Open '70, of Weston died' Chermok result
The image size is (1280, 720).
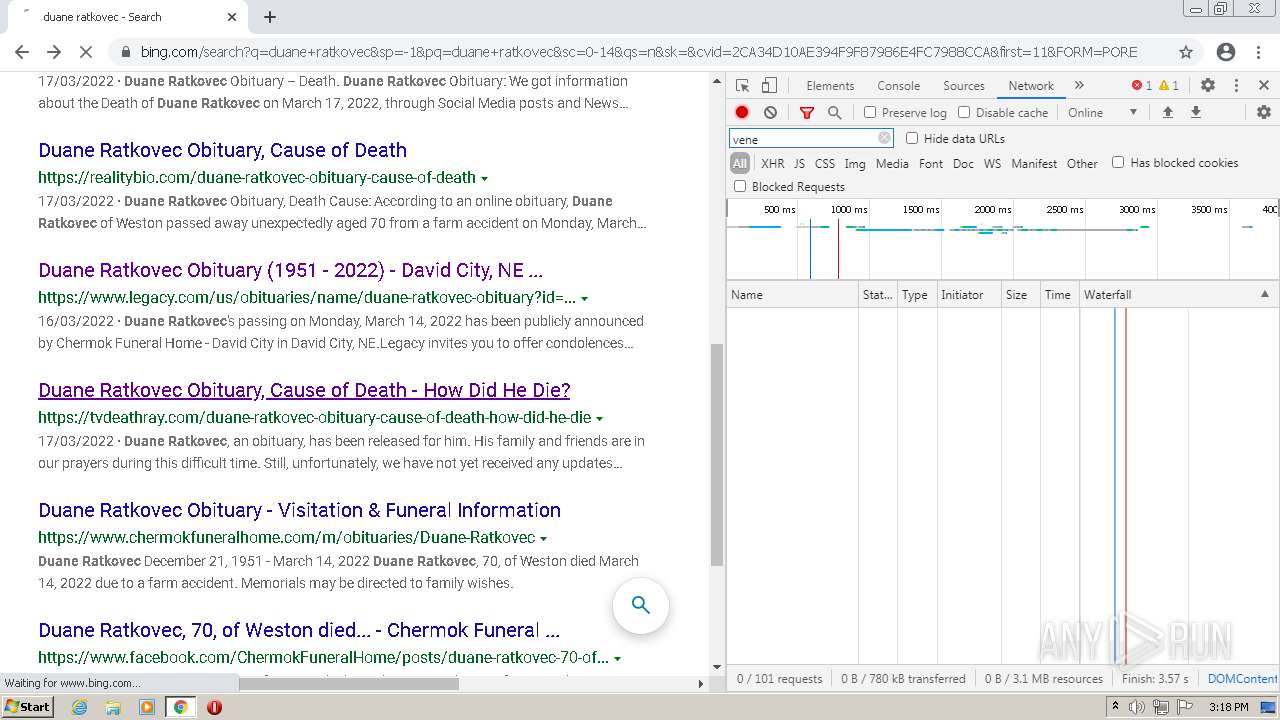(x=299, y=630)
